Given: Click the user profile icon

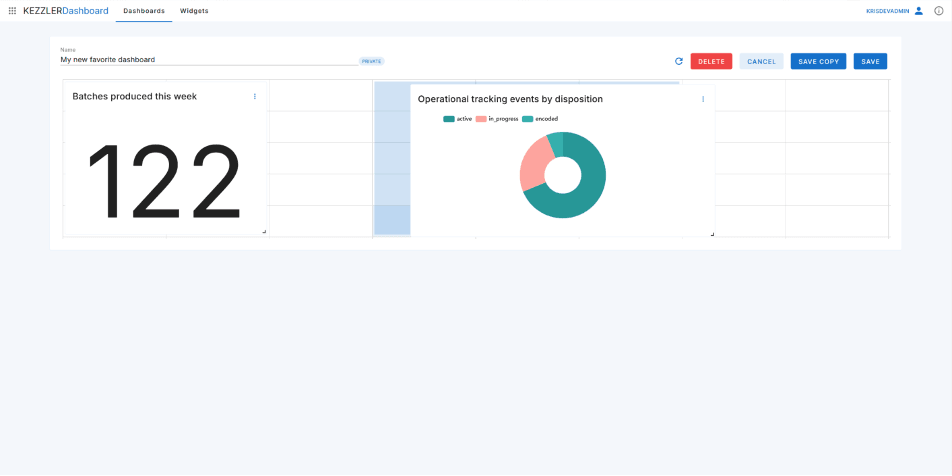Looking at the screenshot, I should click(x=919, y=11).
